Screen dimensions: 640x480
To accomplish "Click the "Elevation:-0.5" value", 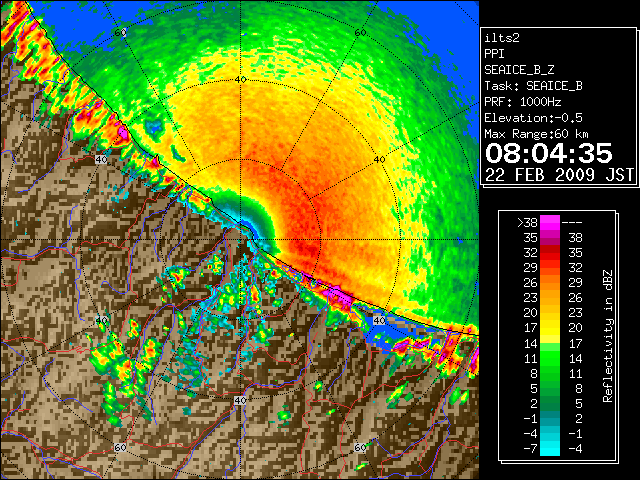I will (533, 118).
